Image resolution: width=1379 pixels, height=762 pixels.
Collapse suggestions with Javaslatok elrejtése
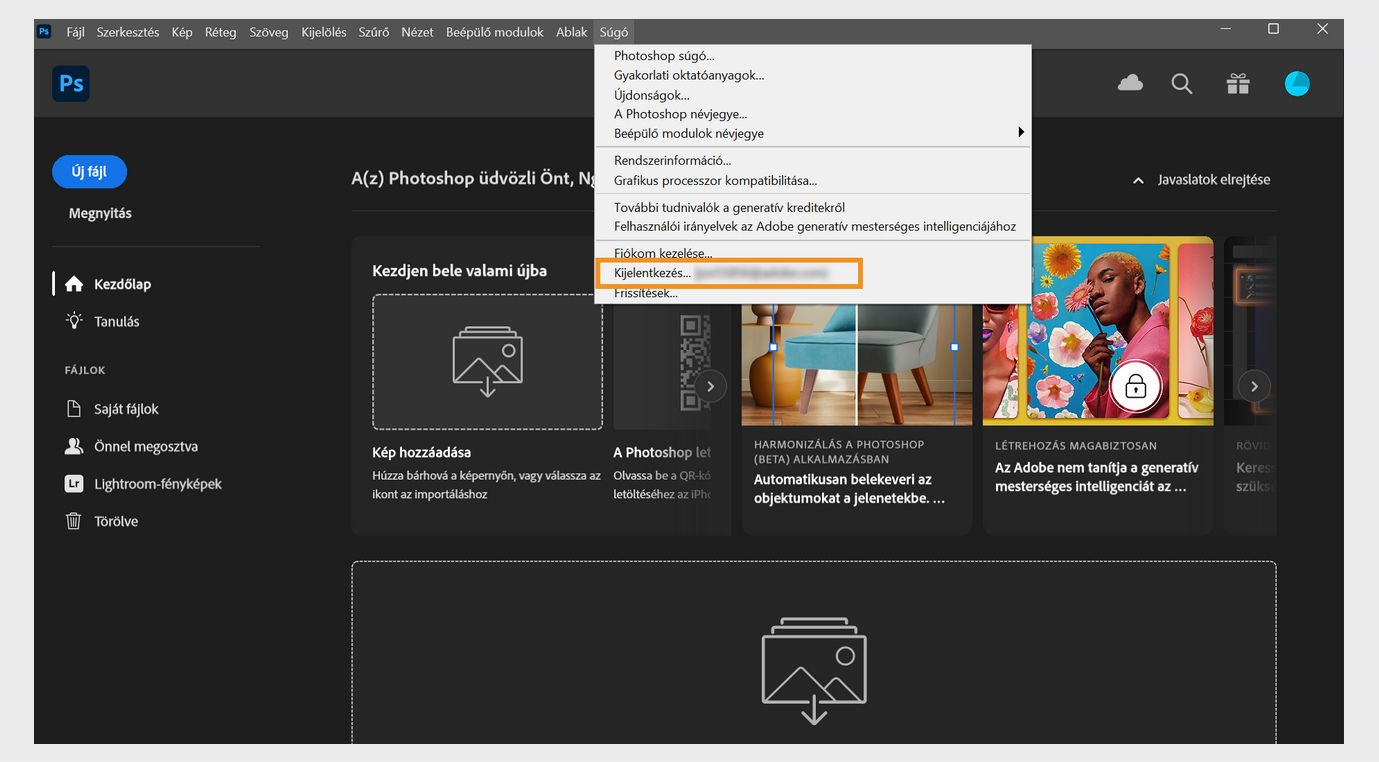click(x=1201, y=180)
